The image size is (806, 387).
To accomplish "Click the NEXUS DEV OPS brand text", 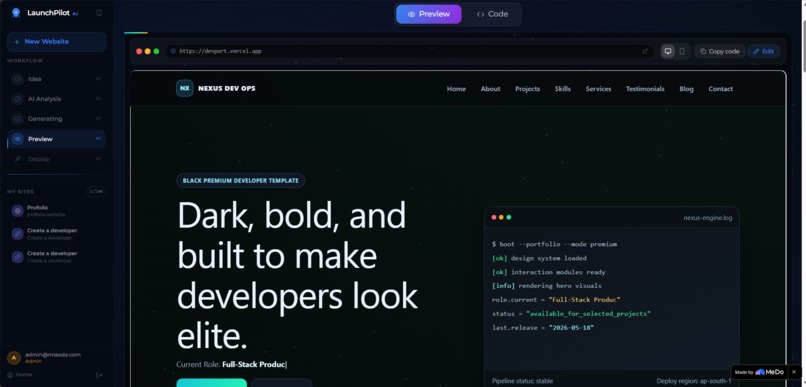I will tap(227, 88).
